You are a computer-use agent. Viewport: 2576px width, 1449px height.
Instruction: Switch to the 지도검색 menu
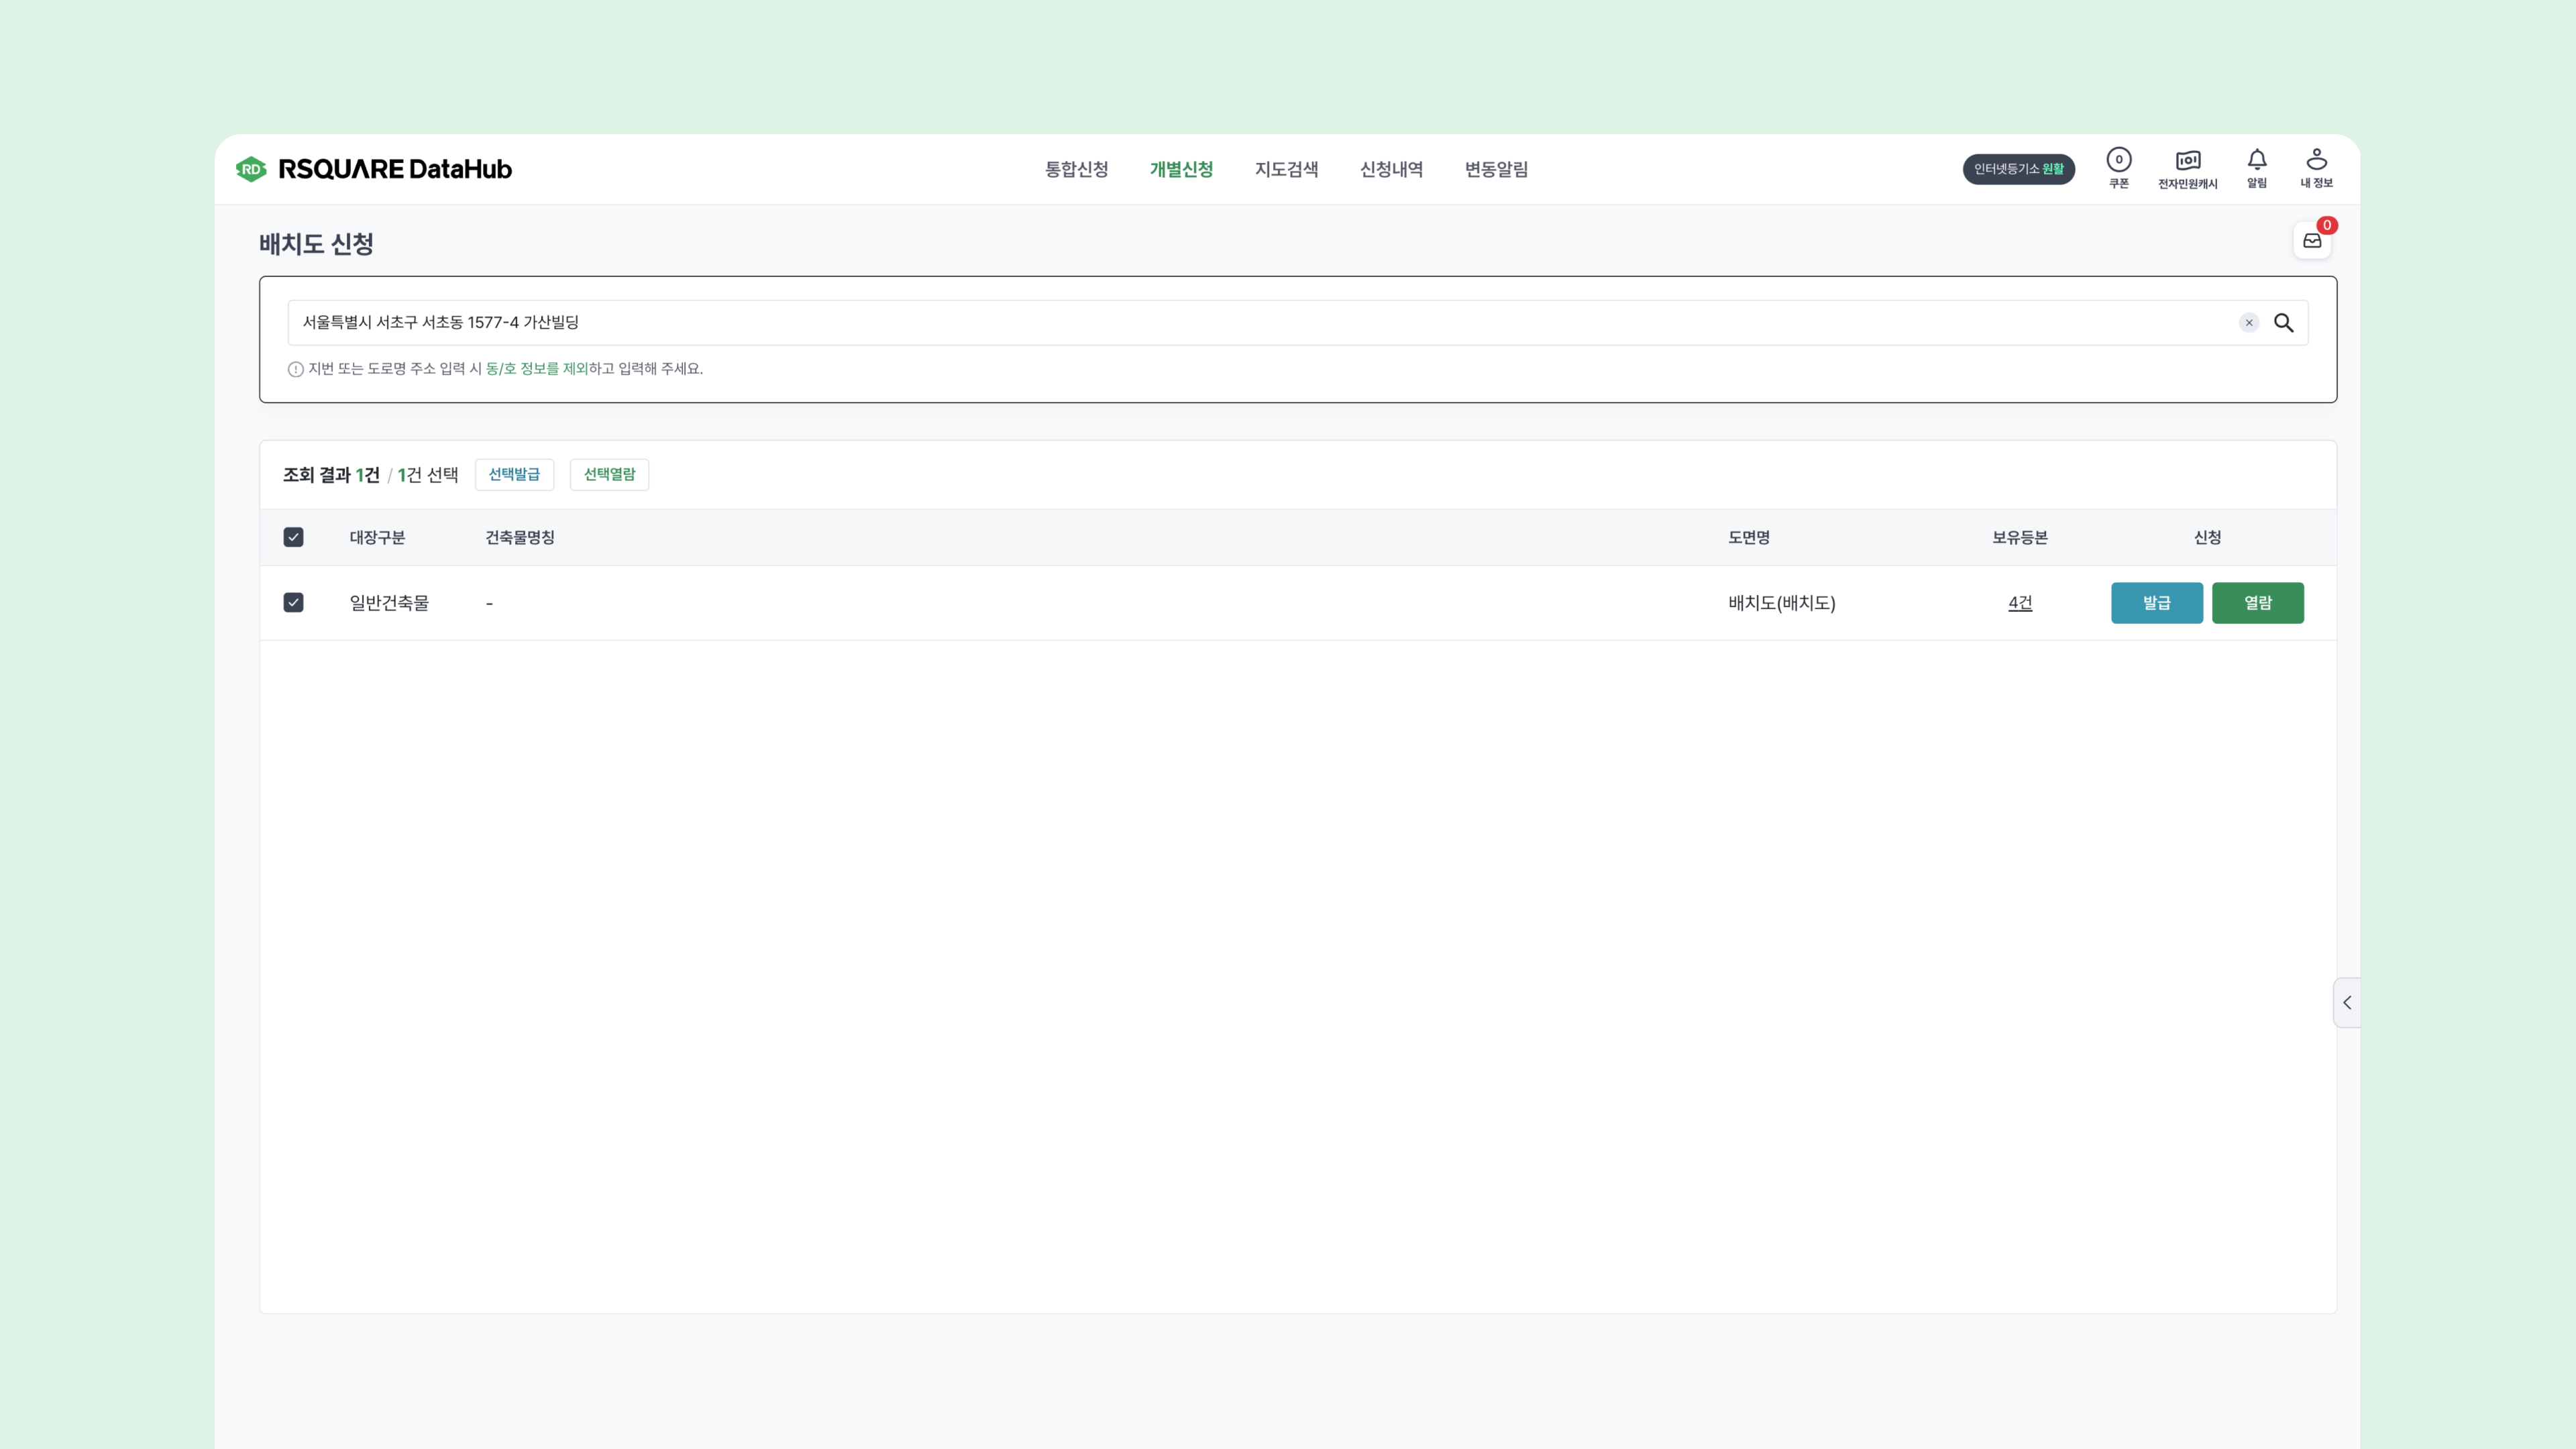click(x=1286, y=169)
